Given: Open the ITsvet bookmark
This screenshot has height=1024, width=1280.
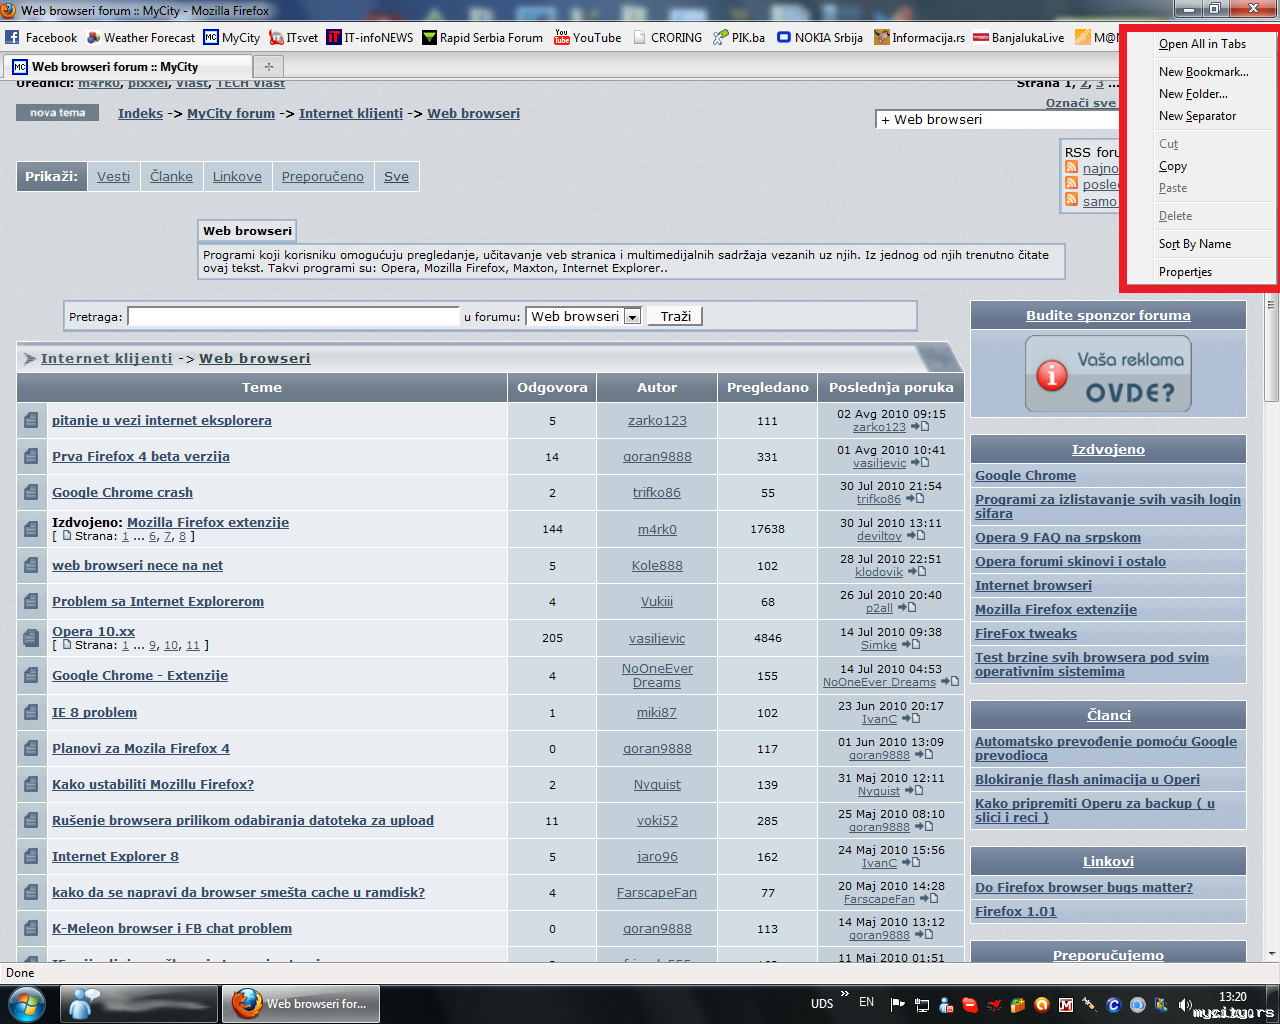Looking at the screenshot, I should coord(293,38).
